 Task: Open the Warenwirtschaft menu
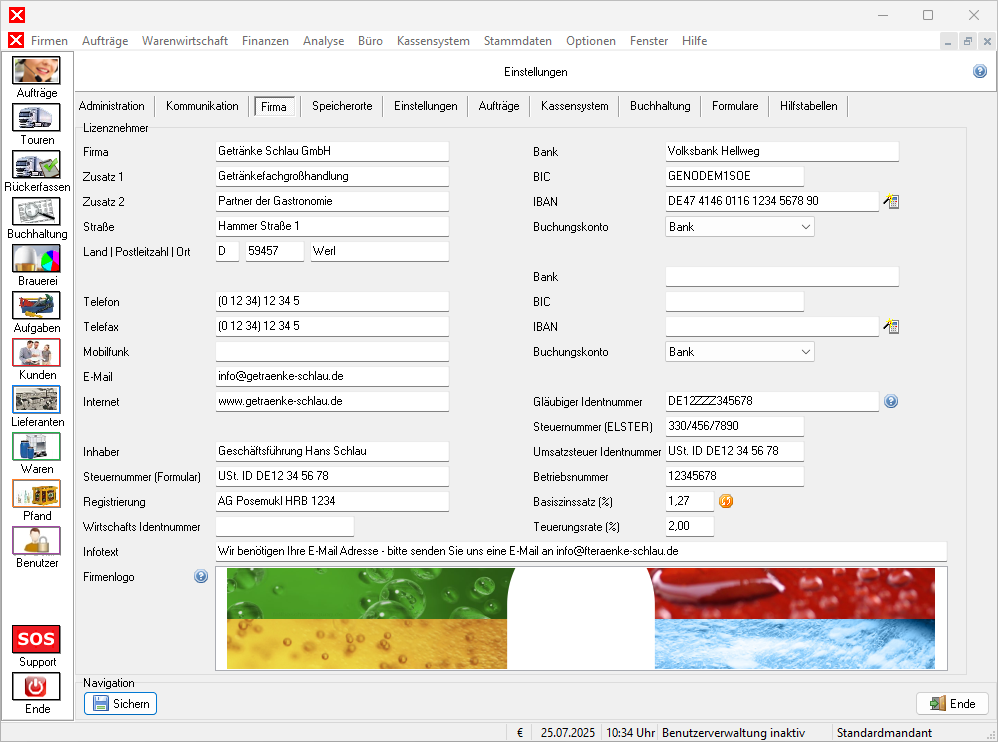(185, 41)
